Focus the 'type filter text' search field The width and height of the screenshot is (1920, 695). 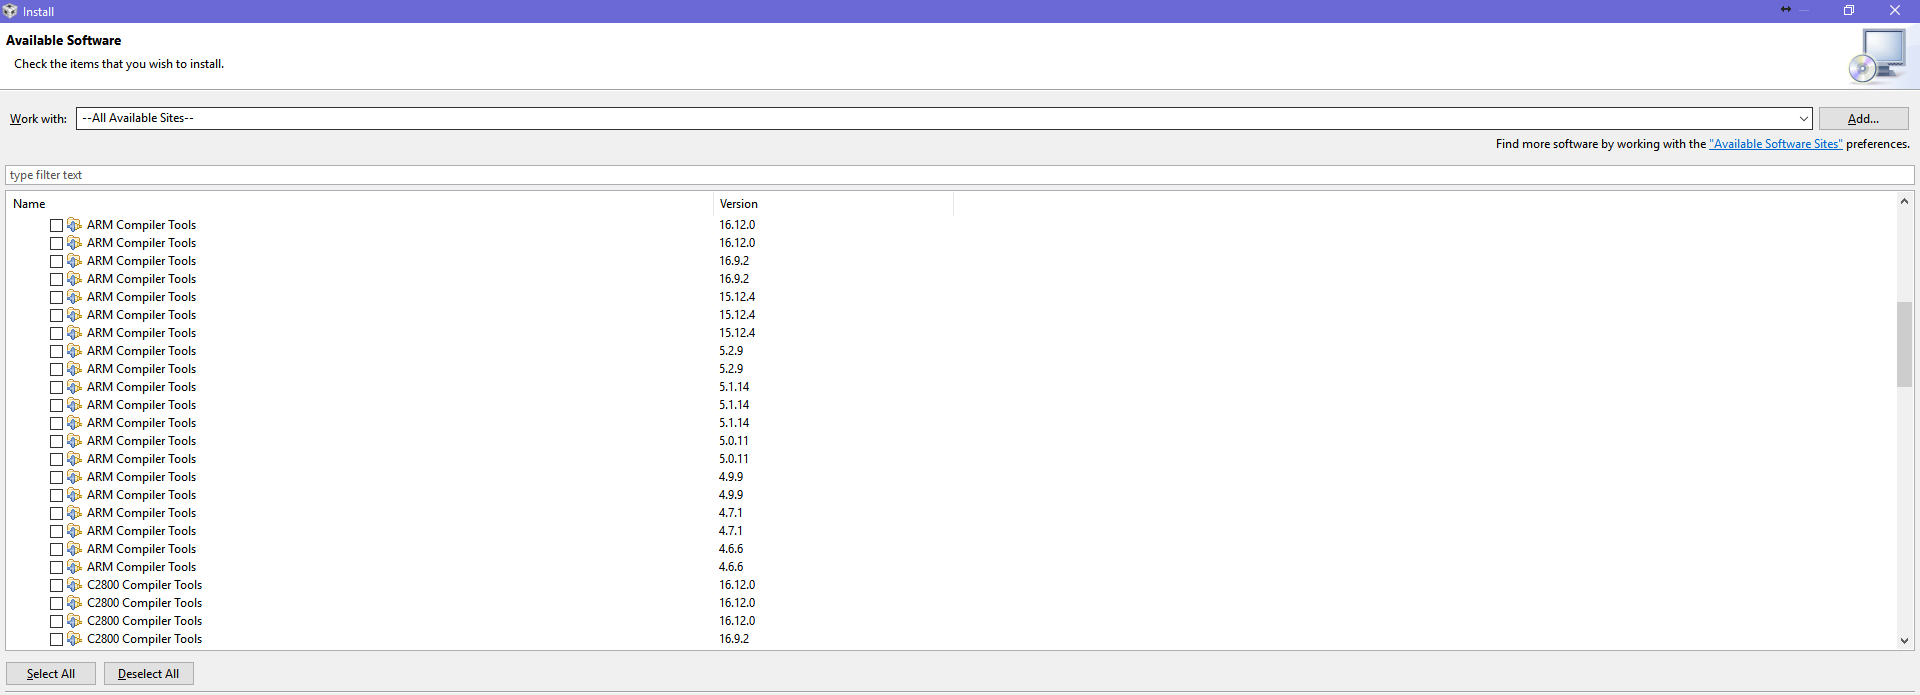click(960, 175)
